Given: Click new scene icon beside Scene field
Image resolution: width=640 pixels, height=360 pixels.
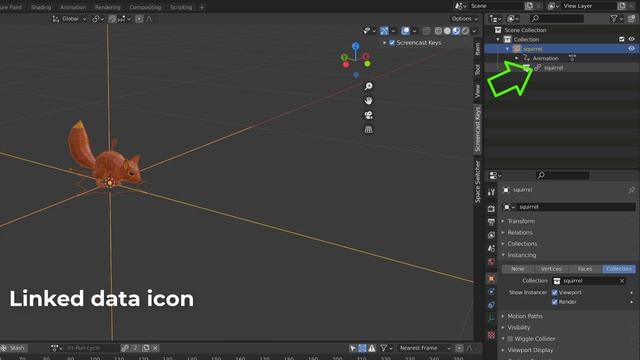Looking at the screenshot, I should point(529,6).
